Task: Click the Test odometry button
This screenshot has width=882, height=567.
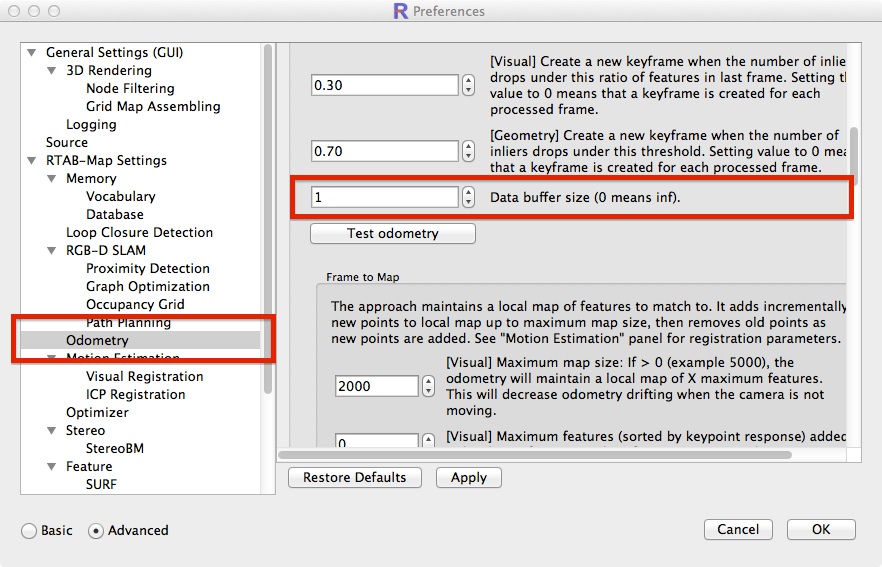Action: coord(392,234)
